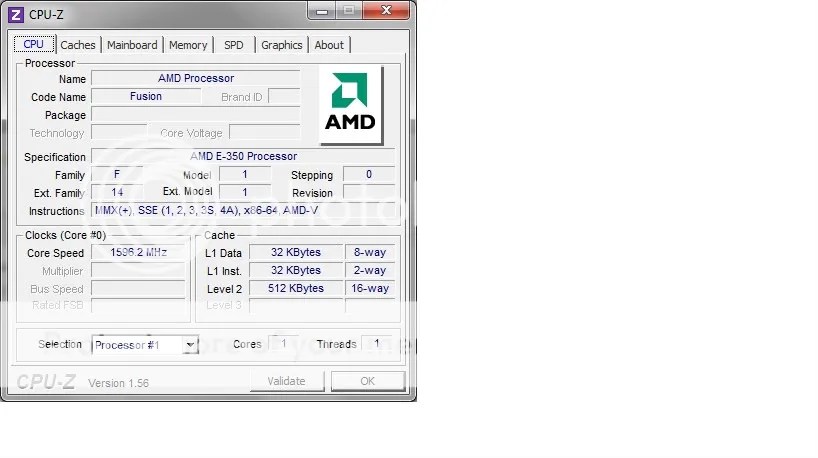This screenshot has height=458, width=818.
Task: Click the Stepping value 0
Action: coord(369,174)
